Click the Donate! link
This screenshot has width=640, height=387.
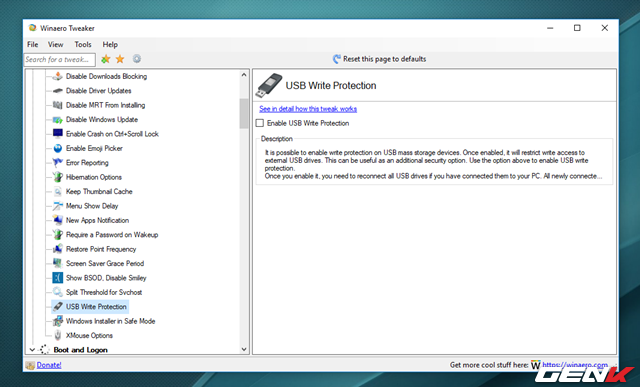49,365
